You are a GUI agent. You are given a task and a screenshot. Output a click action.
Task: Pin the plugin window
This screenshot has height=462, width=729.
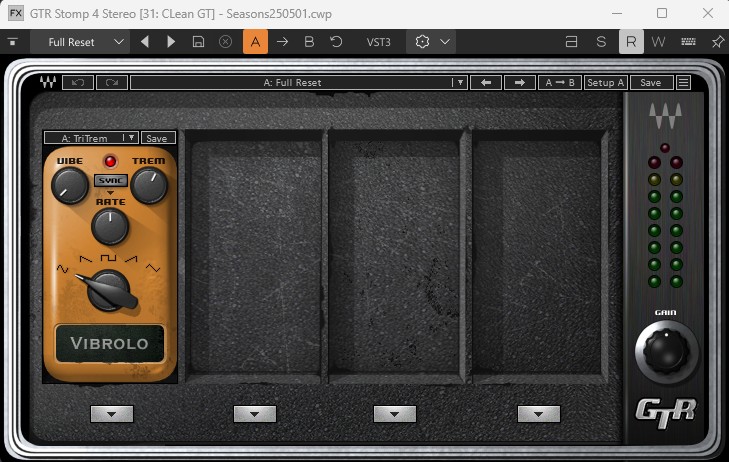pyautogui.click(x=718, y=42)
